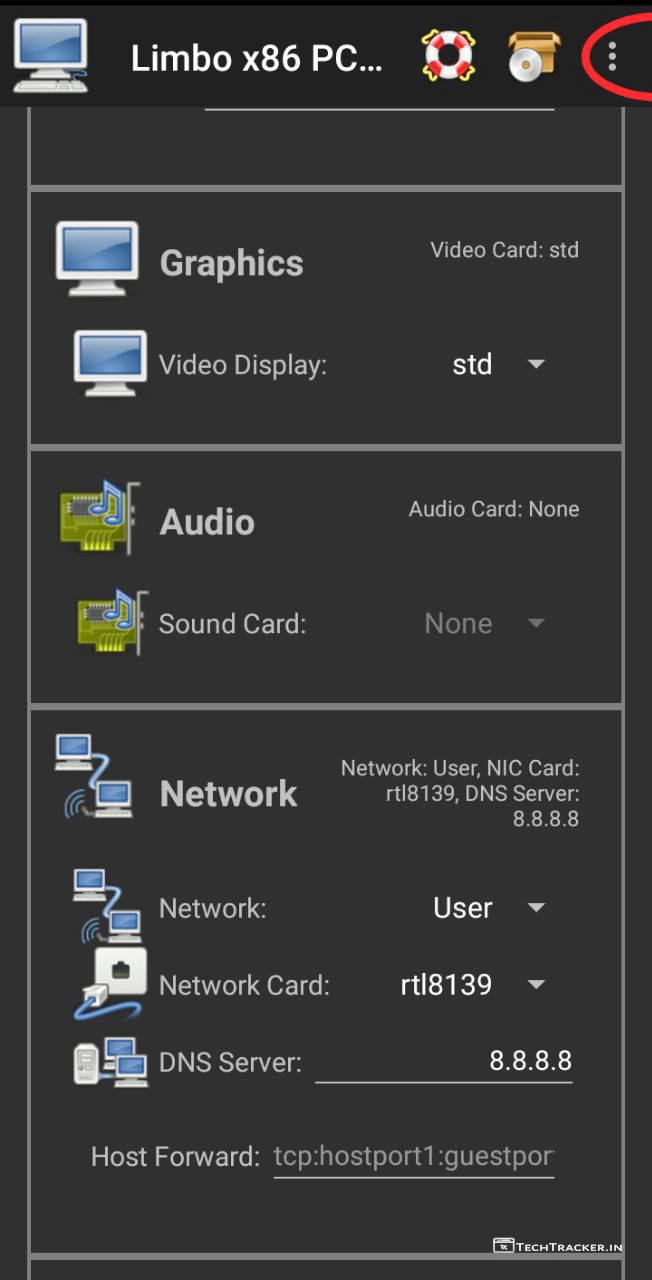652x1280 pixels.
Task: Tap the Graphics section monitor icon
Action: point(96,259)
